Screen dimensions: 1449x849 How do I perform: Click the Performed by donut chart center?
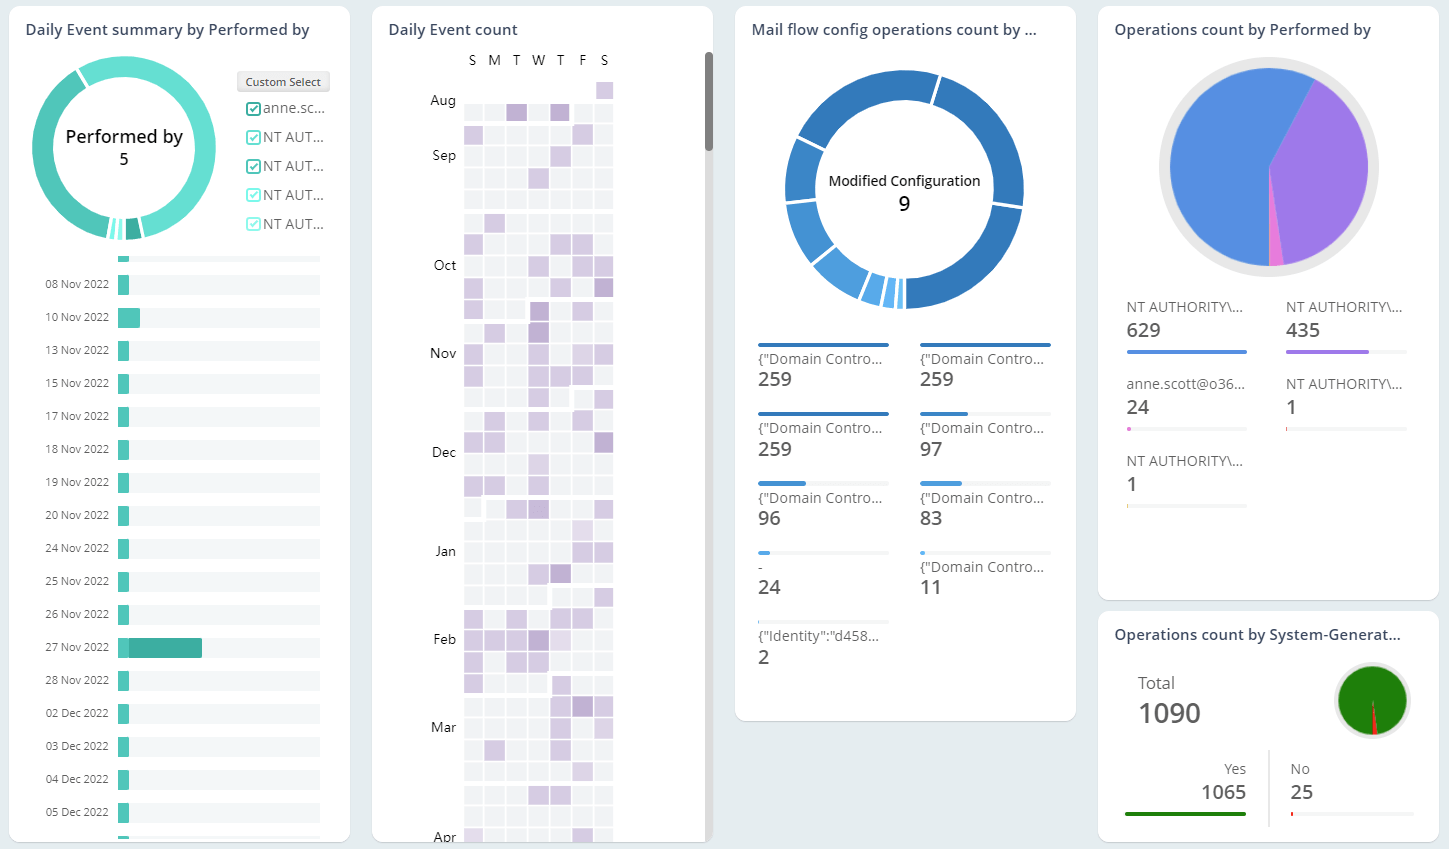pyautogui.click(x=124, y=148)
